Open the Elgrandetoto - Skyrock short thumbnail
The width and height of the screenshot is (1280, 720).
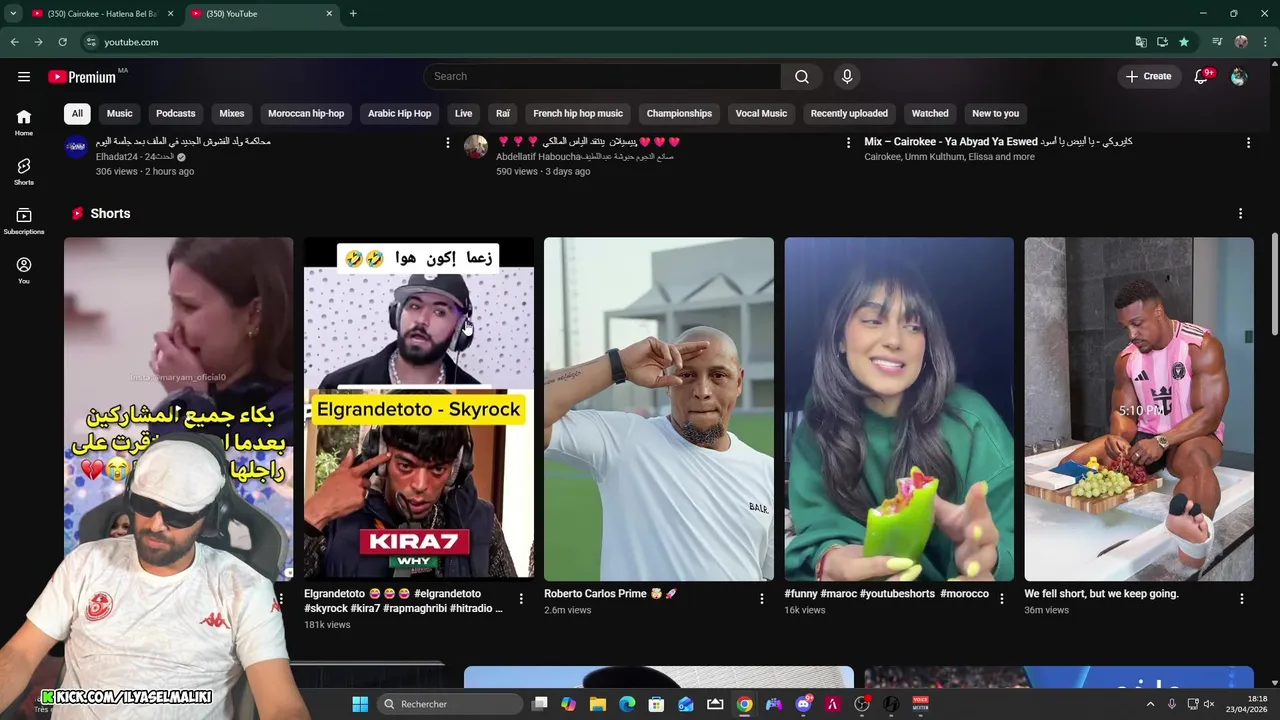click(419, 409)
